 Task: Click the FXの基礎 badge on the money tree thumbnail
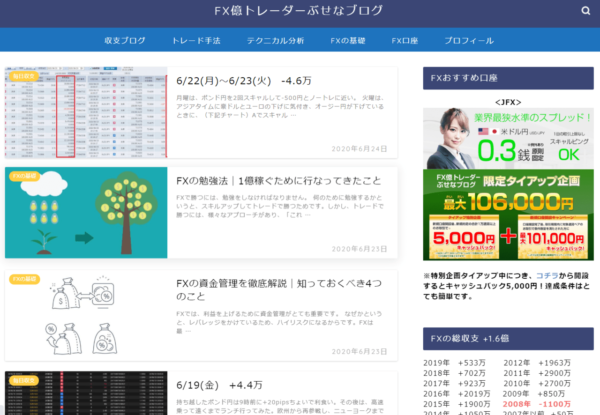(x=24, y=176)
